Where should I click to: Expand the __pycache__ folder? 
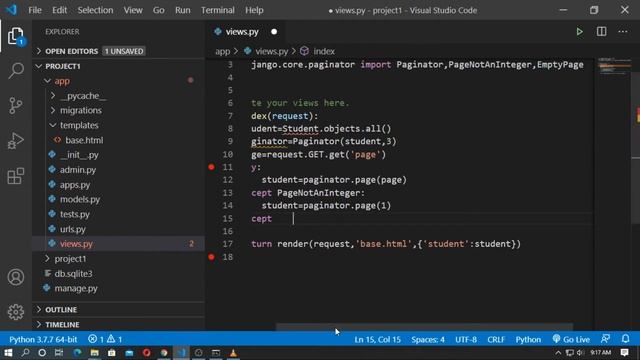[x=118, y=96]
